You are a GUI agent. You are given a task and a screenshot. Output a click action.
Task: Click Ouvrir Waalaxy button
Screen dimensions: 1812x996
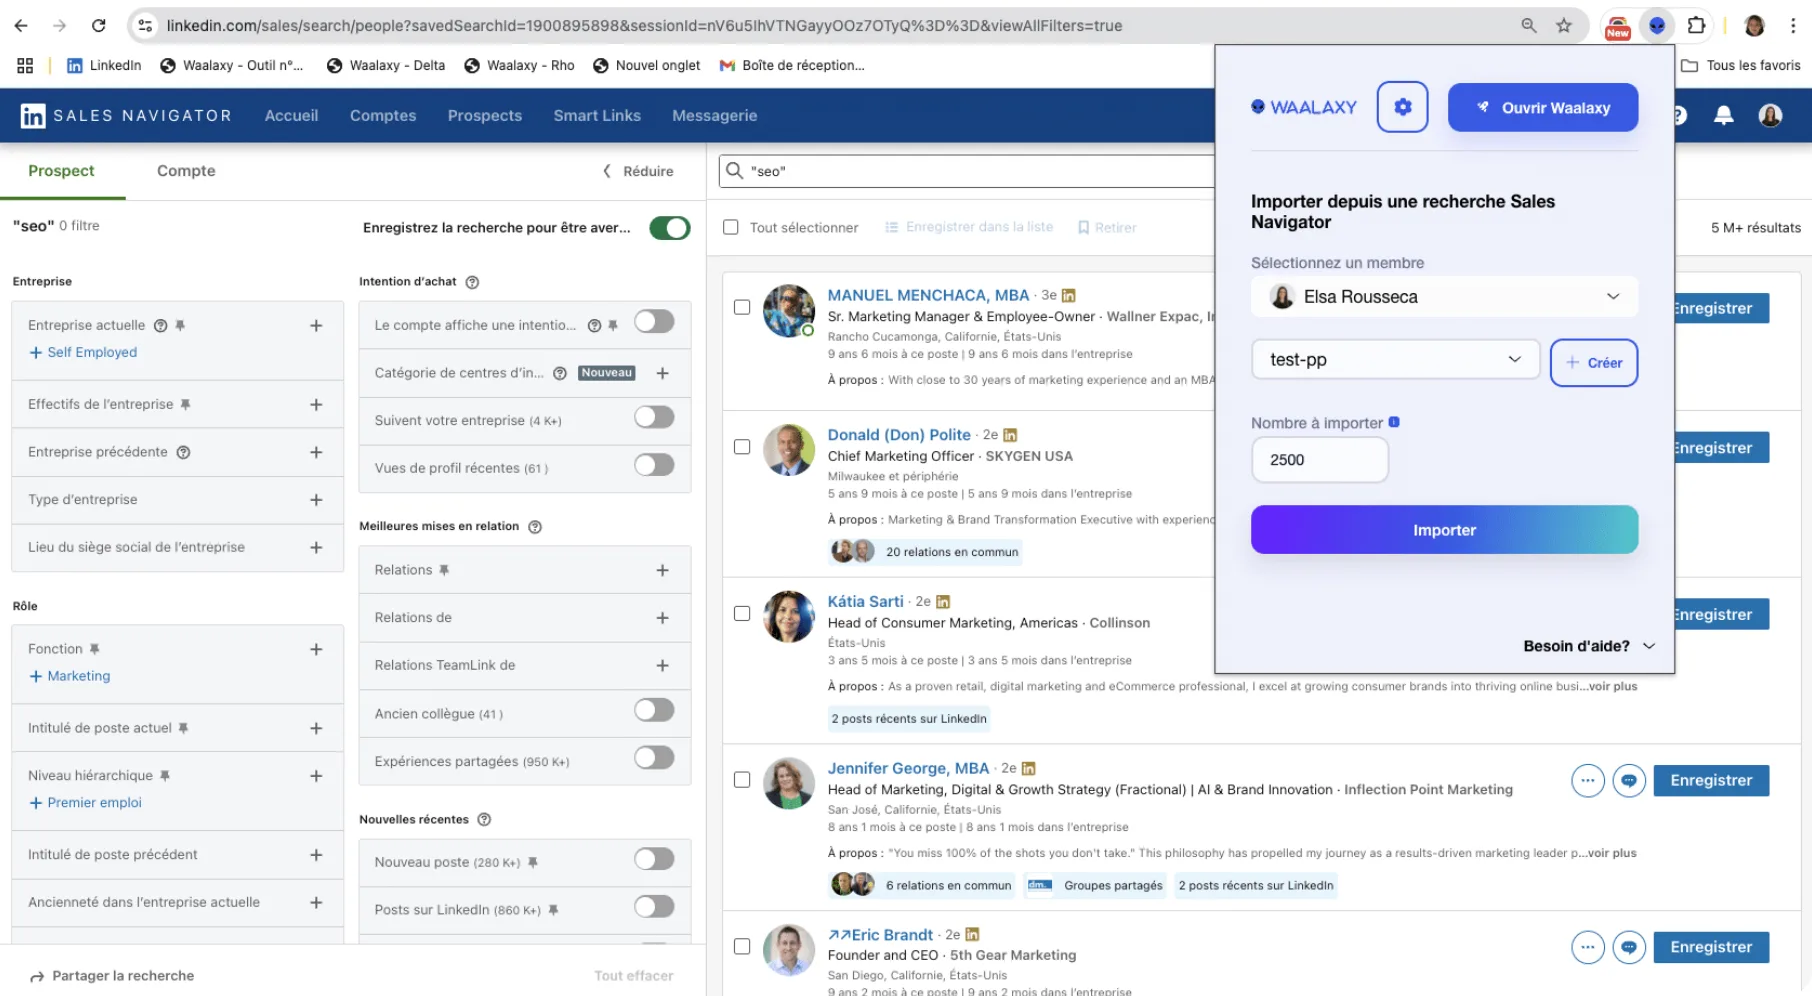pyautogui.click(x=1542, y=107)
